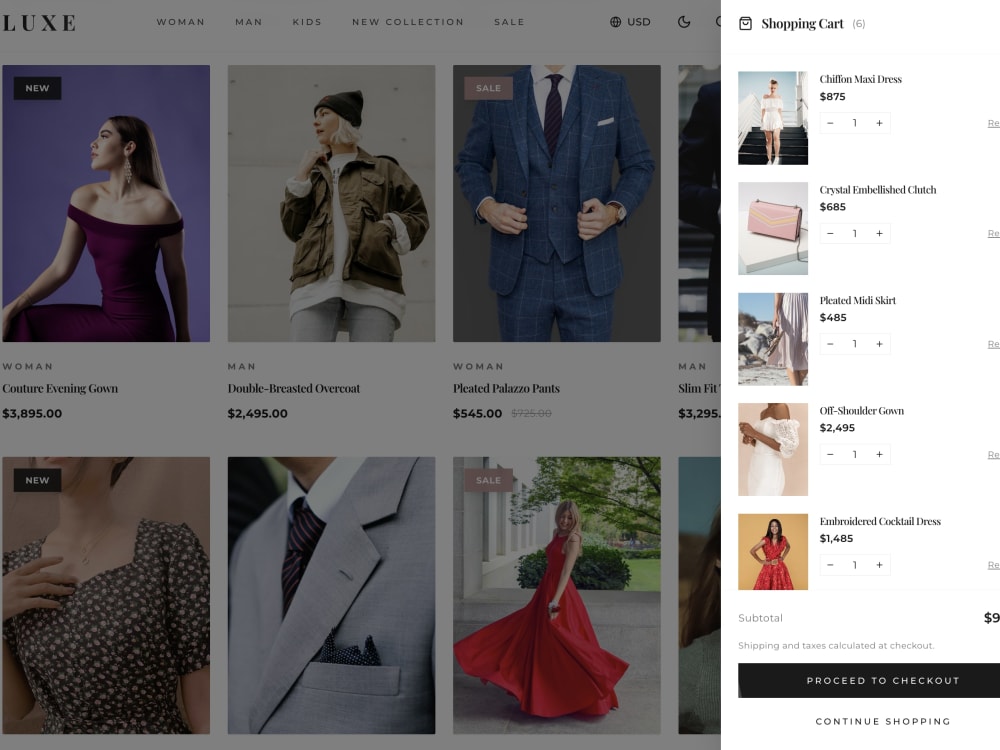The height and width of the screenshot is (750, 1000).
Task: Click Off-Shoulder Gown item name
Action: [x=862, y=411]
